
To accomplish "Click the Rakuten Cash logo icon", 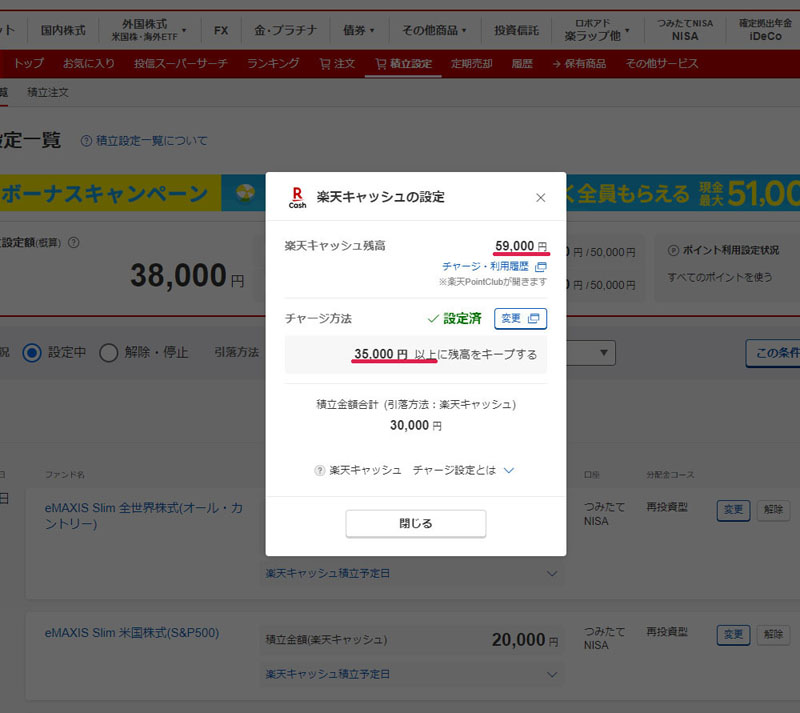I will coord(297,197).
